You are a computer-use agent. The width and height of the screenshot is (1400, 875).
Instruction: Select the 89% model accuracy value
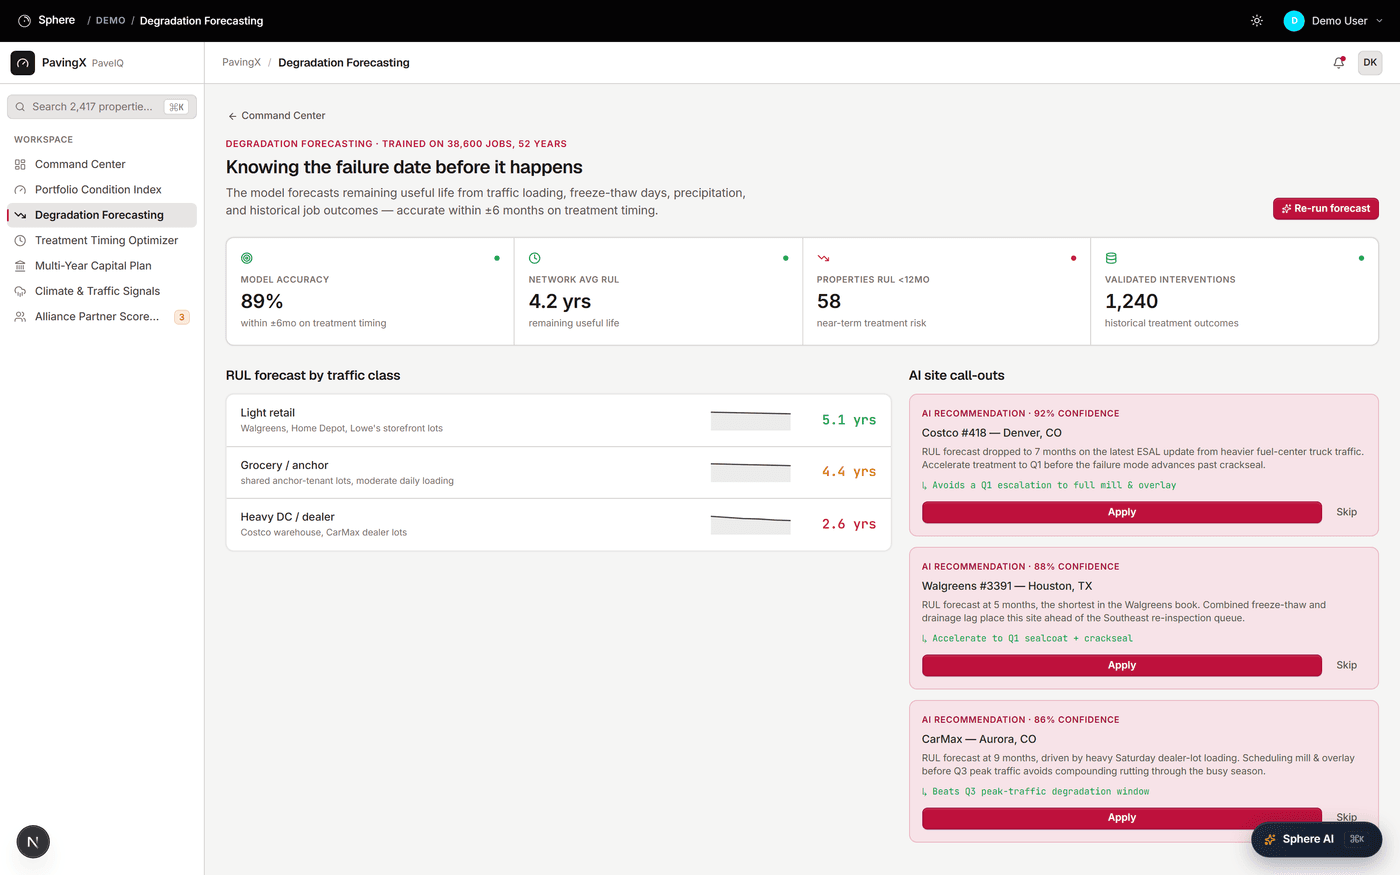[262, 301]
